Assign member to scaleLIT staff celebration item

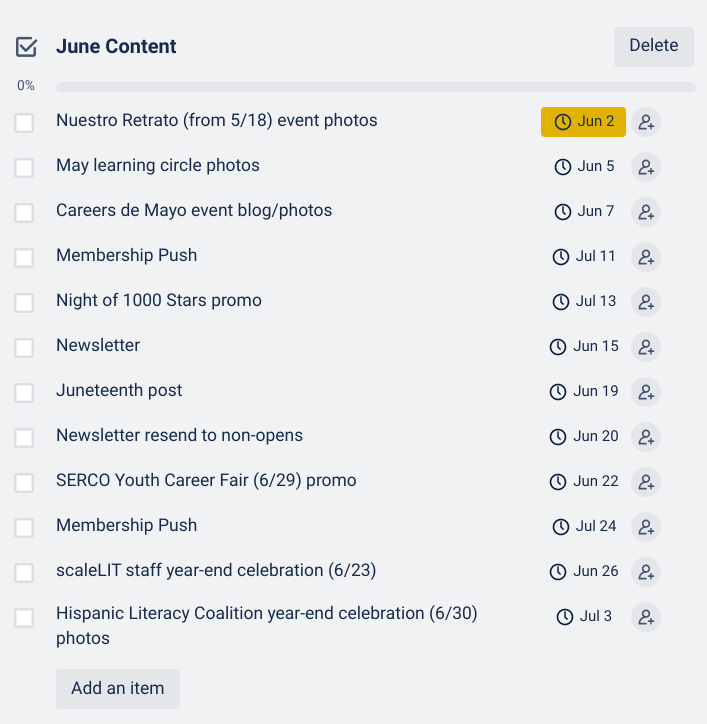(646, 572)
